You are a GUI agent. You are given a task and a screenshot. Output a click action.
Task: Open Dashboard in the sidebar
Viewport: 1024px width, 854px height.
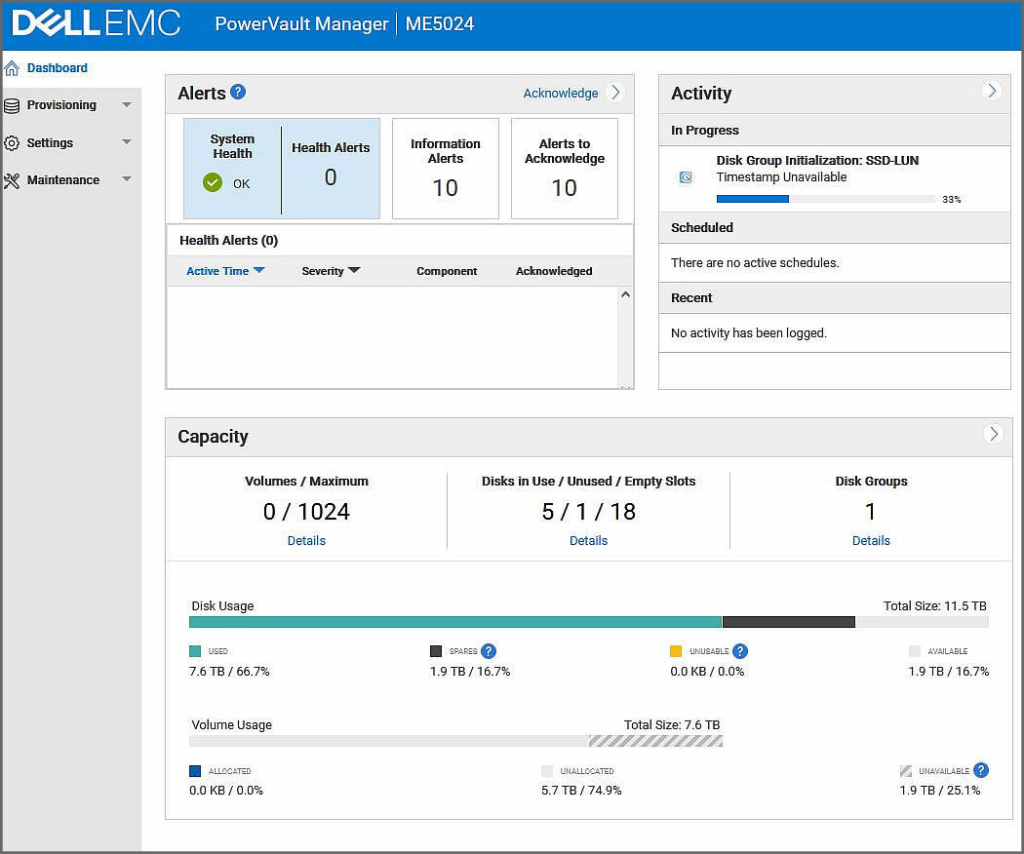(x=57, y=68)
